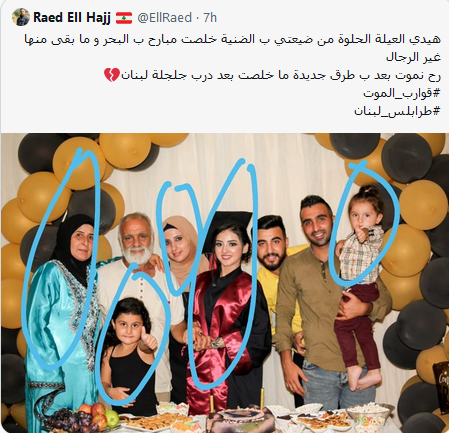Open hashtag #قوارب_الموت
449x433 pixels.
[x=402, y=93]
